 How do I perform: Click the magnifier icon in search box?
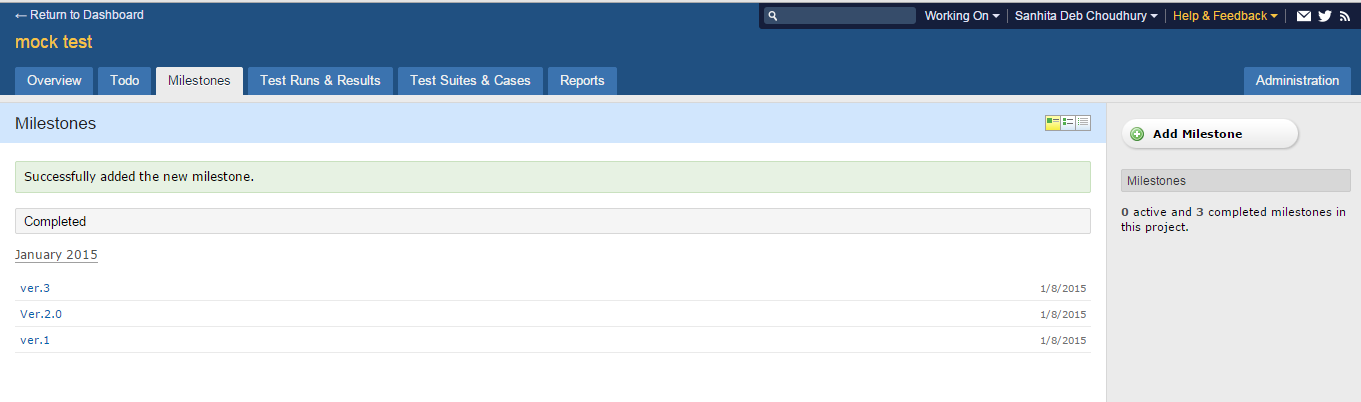tap(773, 16)
